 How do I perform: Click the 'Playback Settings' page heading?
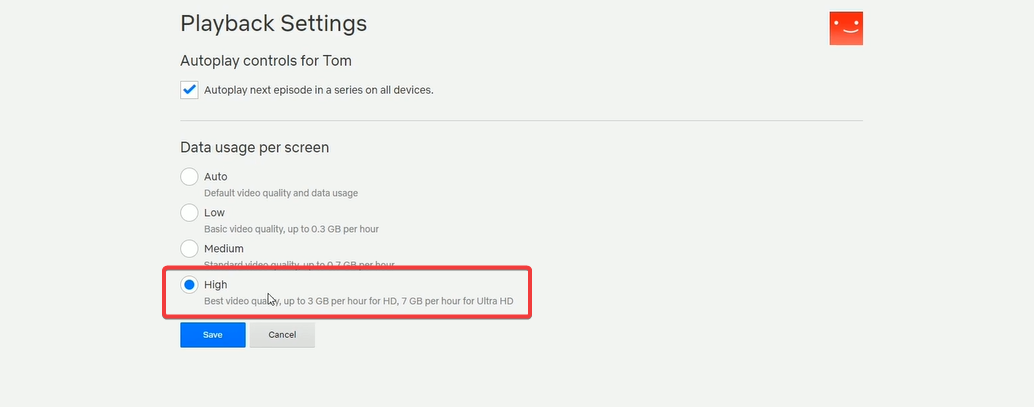tap(273, 23)
